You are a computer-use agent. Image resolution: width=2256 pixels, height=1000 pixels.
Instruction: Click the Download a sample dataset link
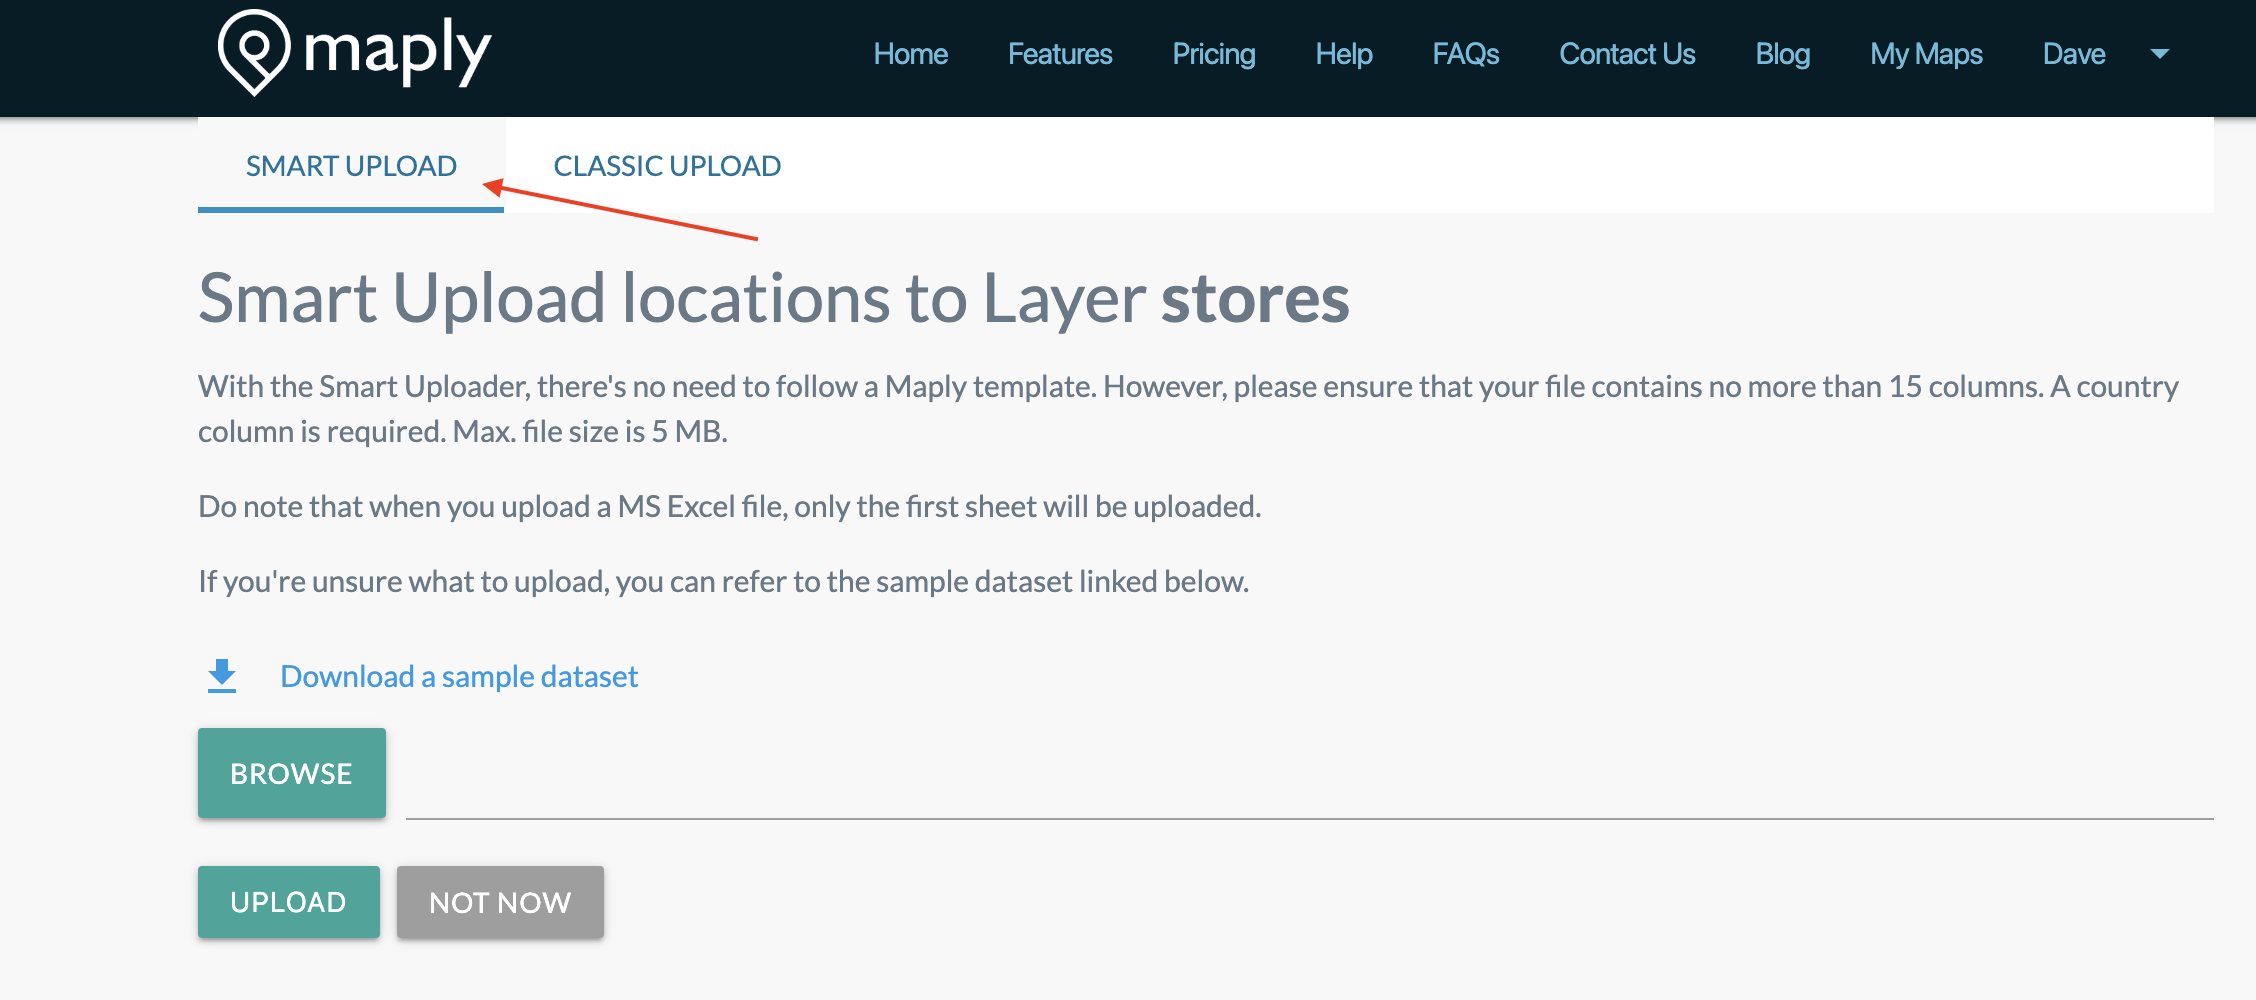click(x=459, y=677)
